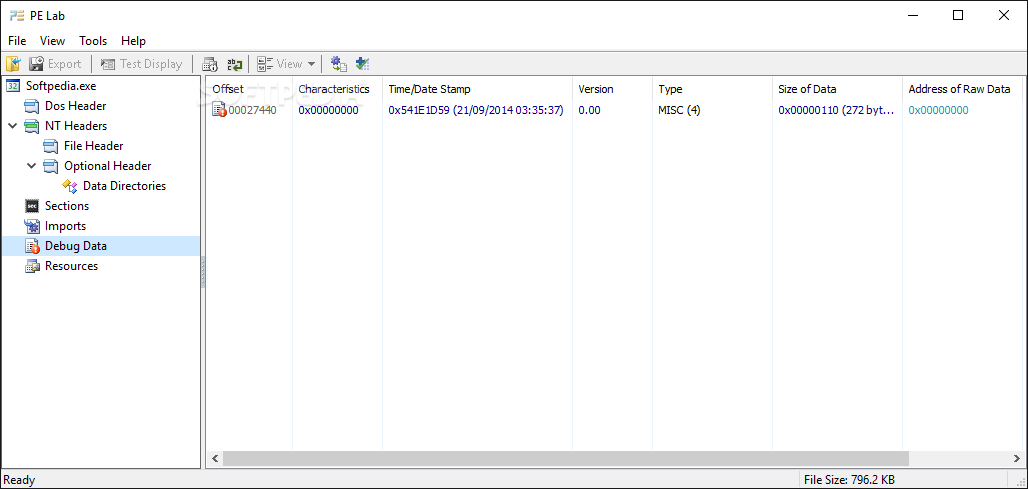The width and height of the screenshot is (1028, 489).
Task: Click the cyan raw data address value
Action: click(938, 110)
